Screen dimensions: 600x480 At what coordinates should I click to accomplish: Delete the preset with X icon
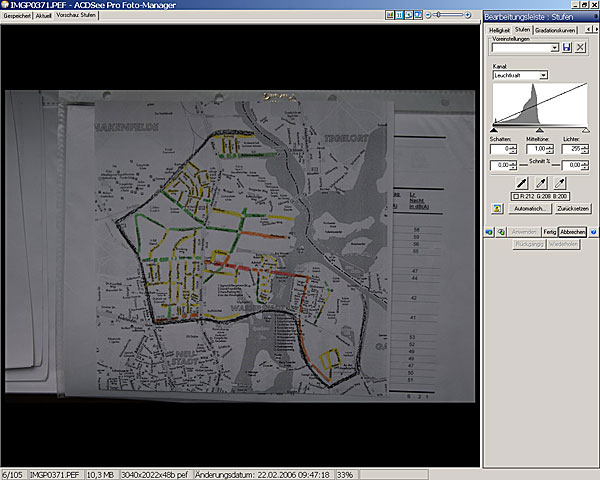coord(579,48)
